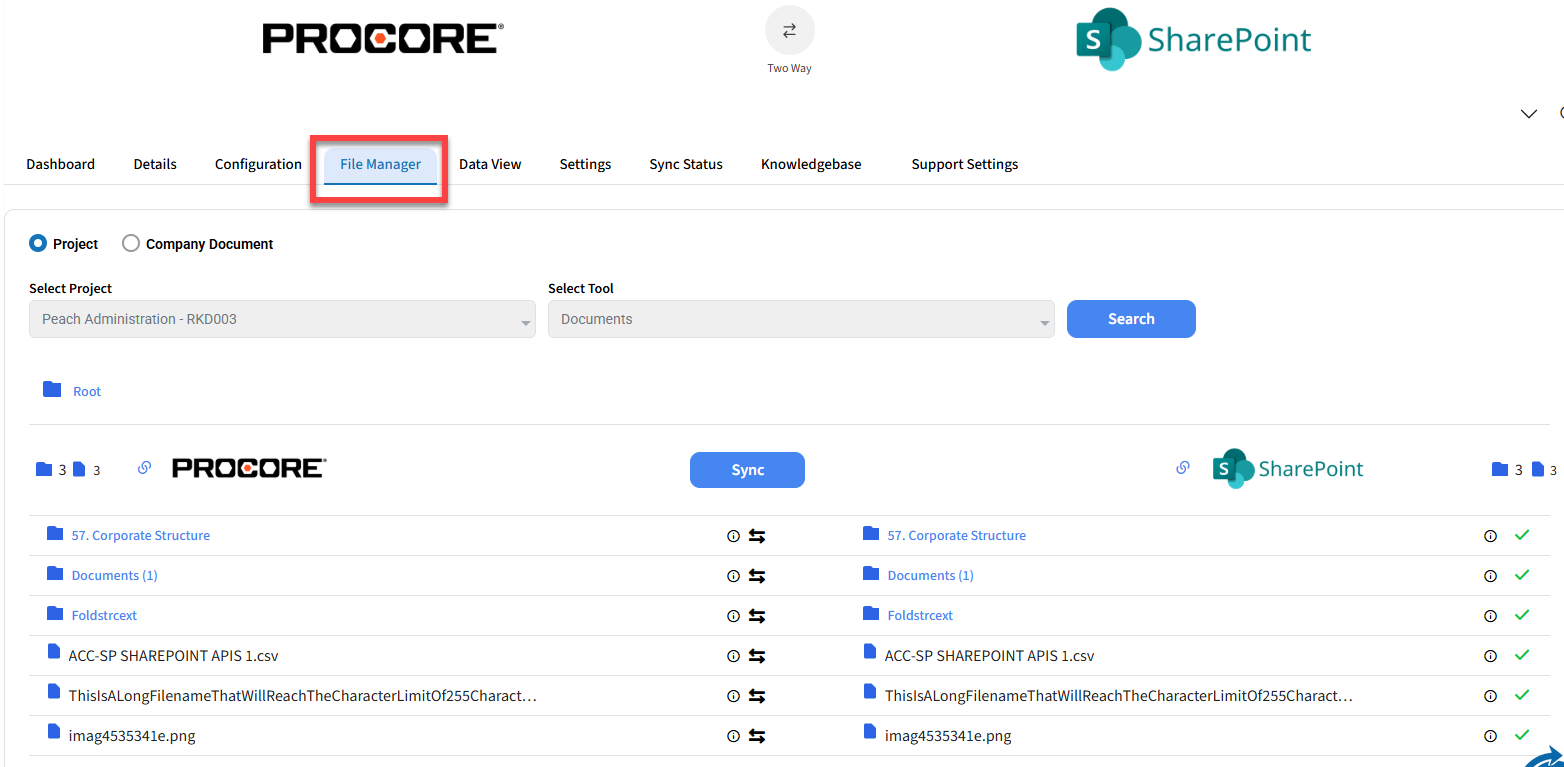The height and width of the screenshot is (767, 1564).
Task: Click sync arrows for 57. Corporate Structure row
Action: [757, 536]
